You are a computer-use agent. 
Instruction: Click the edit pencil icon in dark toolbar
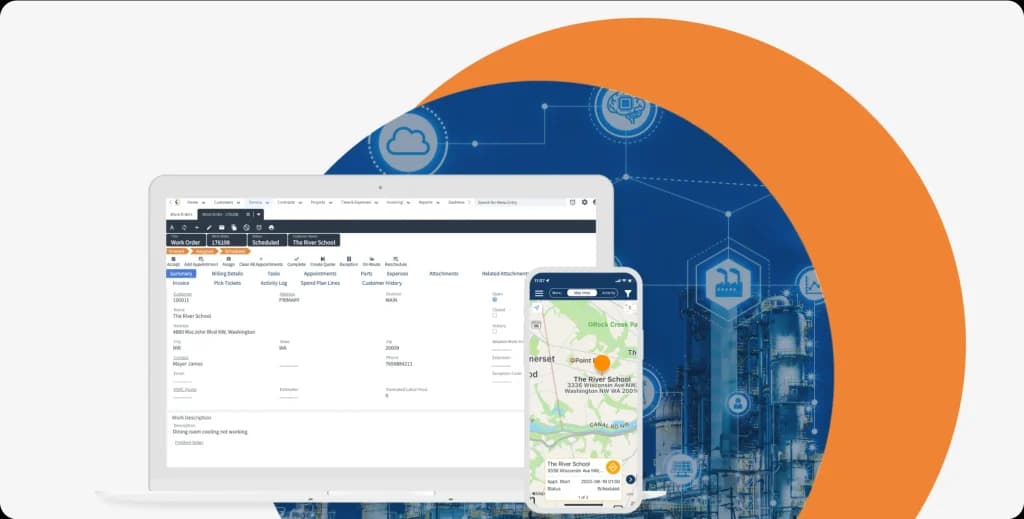click(x=209, y=227)
